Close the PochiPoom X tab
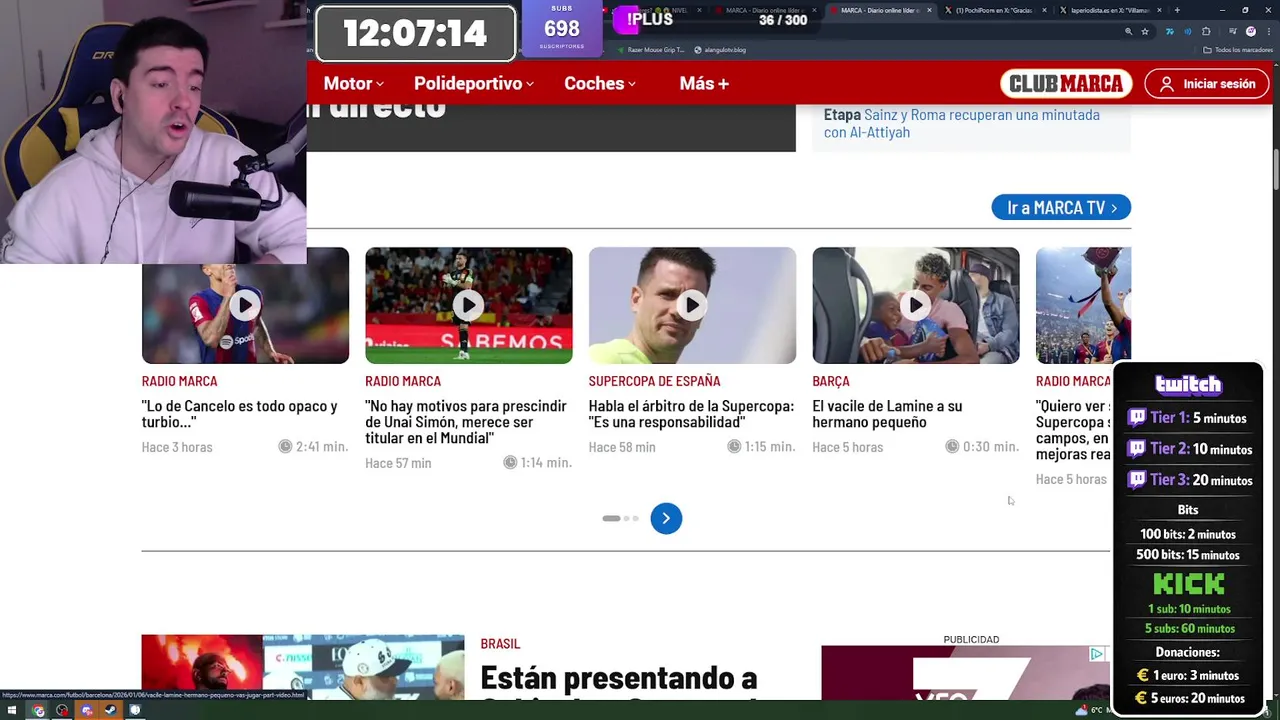The height and width of the screenshot is (720, 1280). [1044, 10]
